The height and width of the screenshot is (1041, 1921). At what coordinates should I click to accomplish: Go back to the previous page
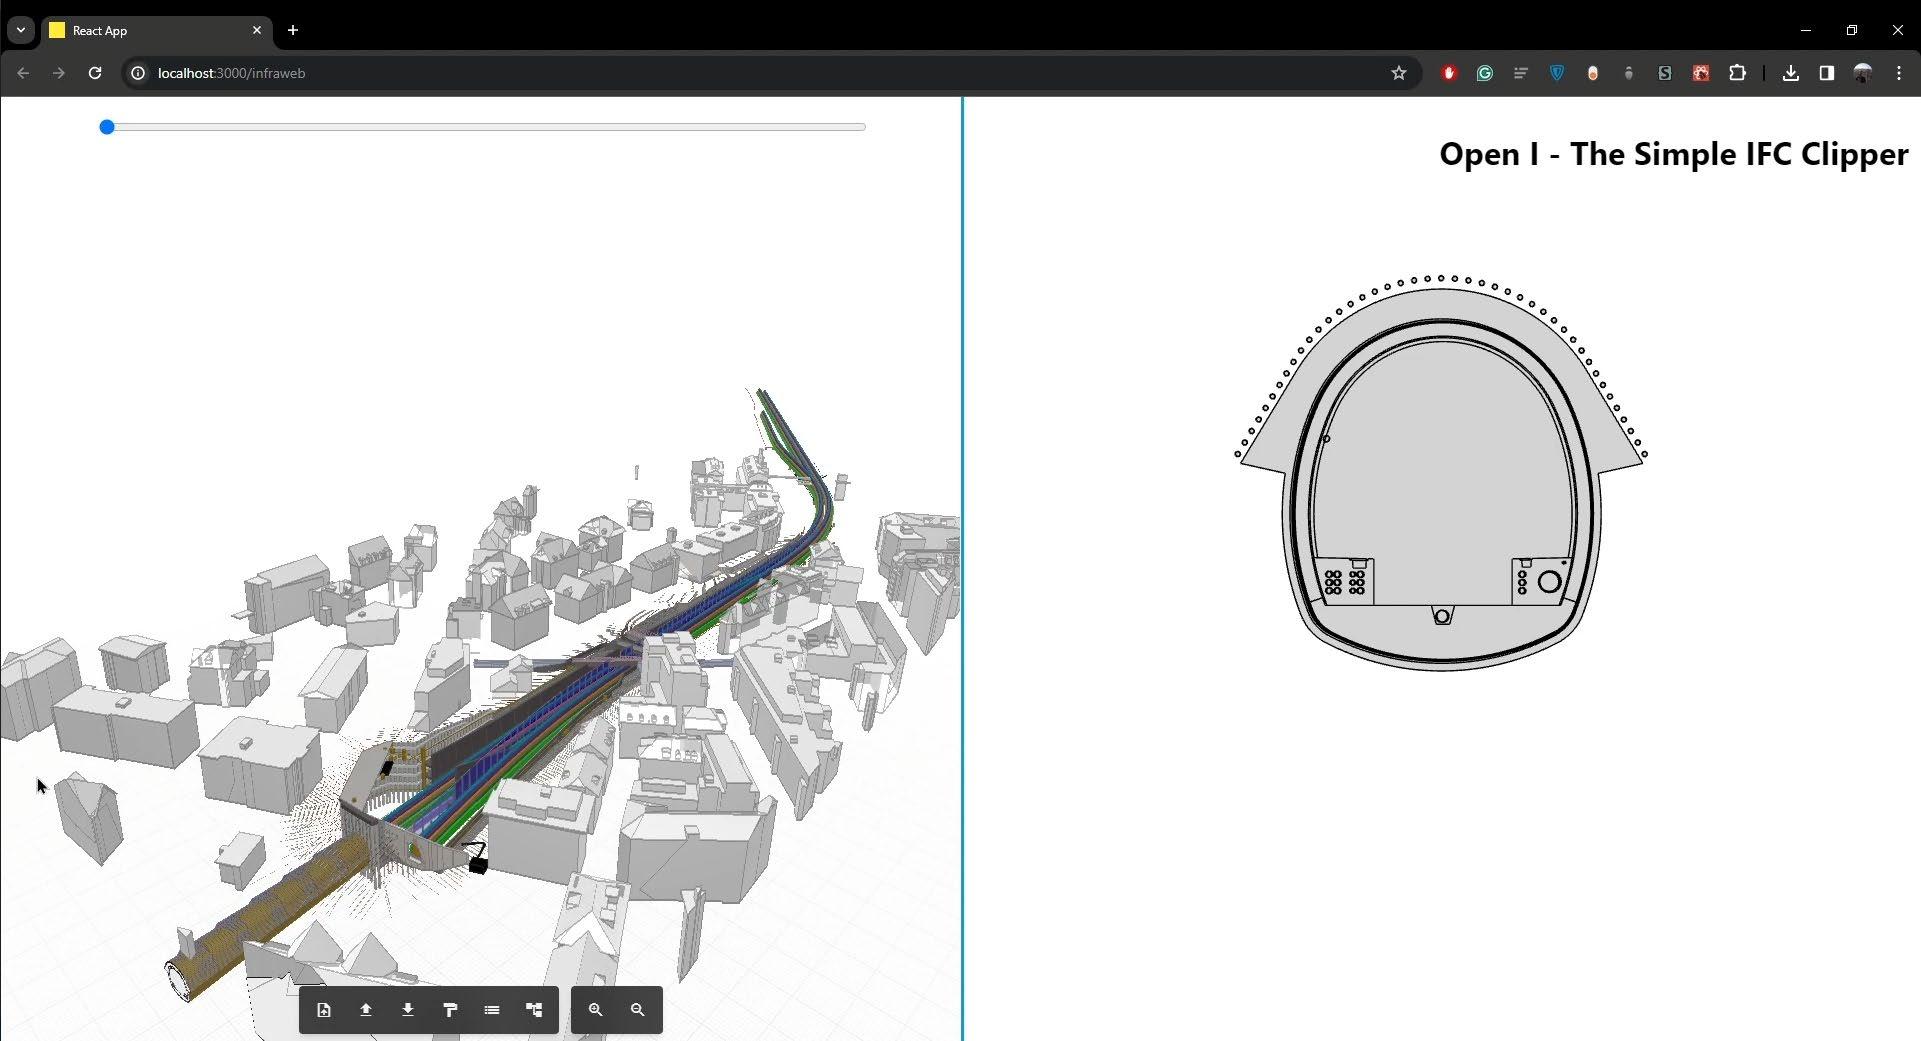click(x=23, y=73)
